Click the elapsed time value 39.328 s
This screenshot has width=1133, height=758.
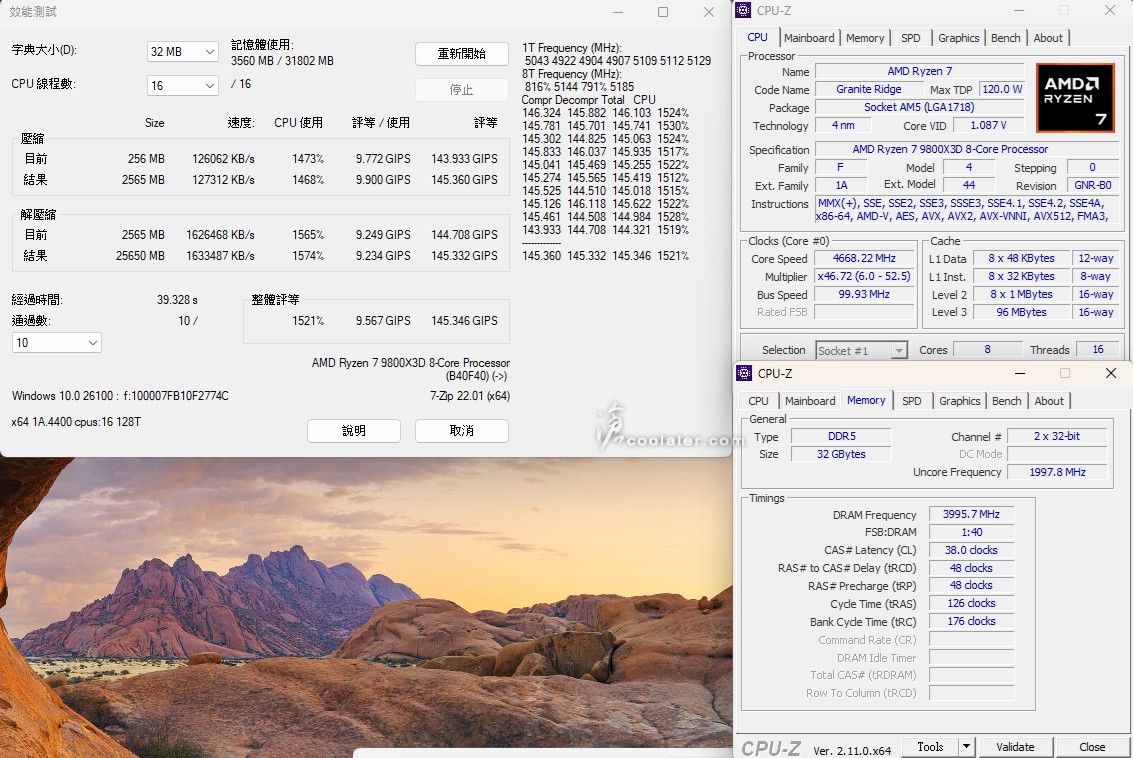tap(177, 299)
